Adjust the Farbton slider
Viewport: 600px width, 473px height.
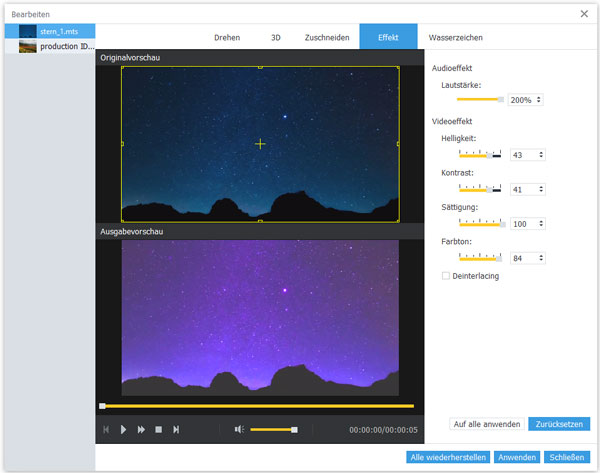tap(480, 258)
